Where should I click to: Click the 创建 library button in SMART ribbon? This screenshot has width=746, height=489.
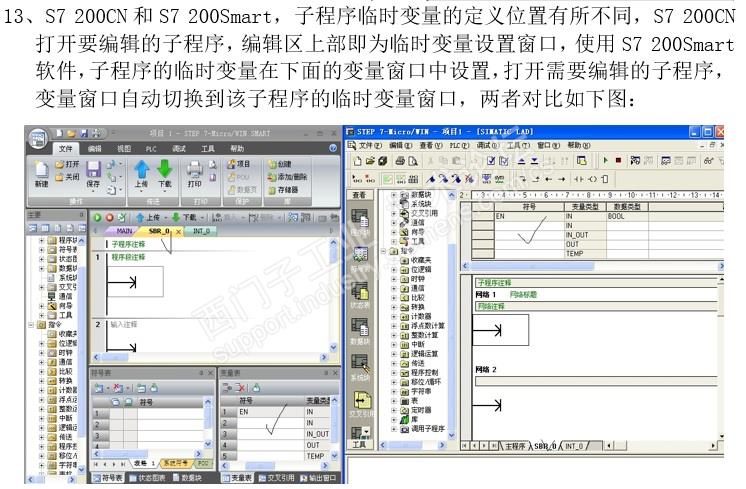click(280, 164)
